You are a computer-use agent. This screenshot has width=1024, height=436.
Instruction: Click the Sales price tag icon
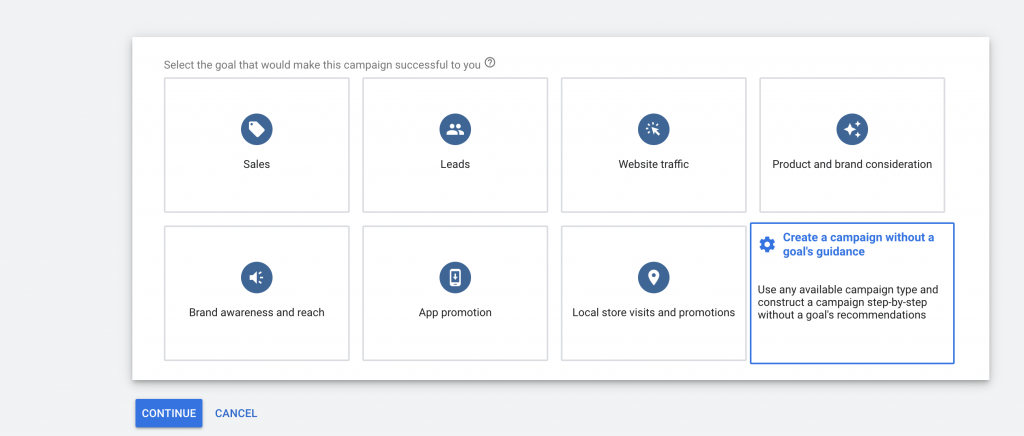pyautogui.click(x=256, y=129)
